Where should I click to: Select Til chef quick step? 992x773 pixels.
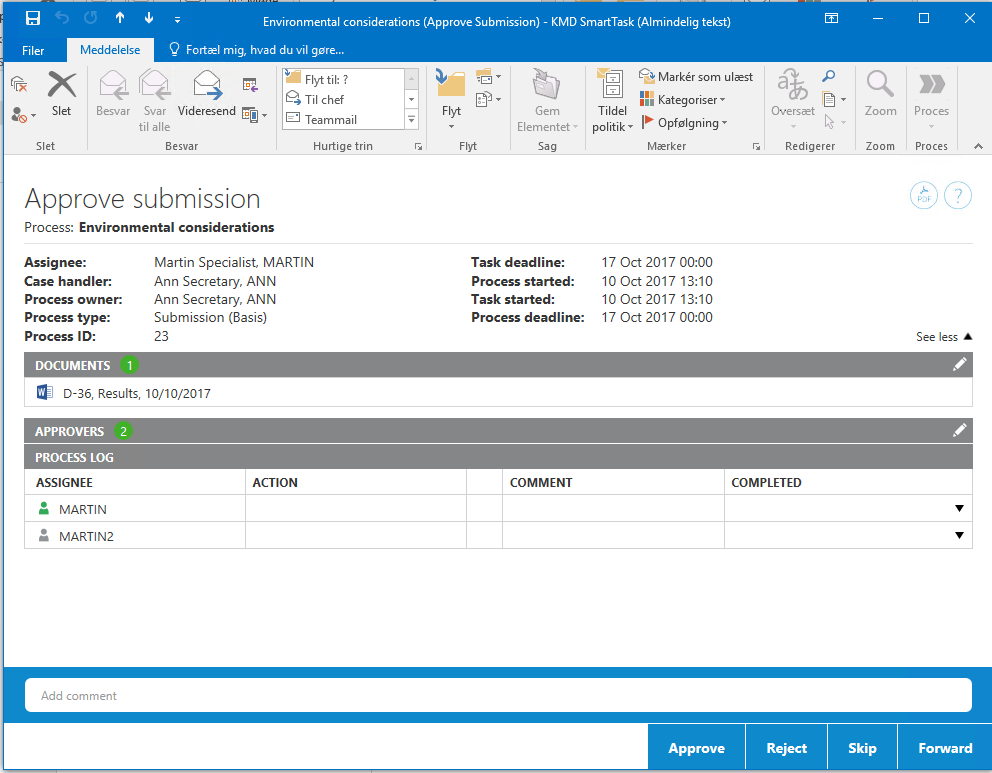[324, 99]
